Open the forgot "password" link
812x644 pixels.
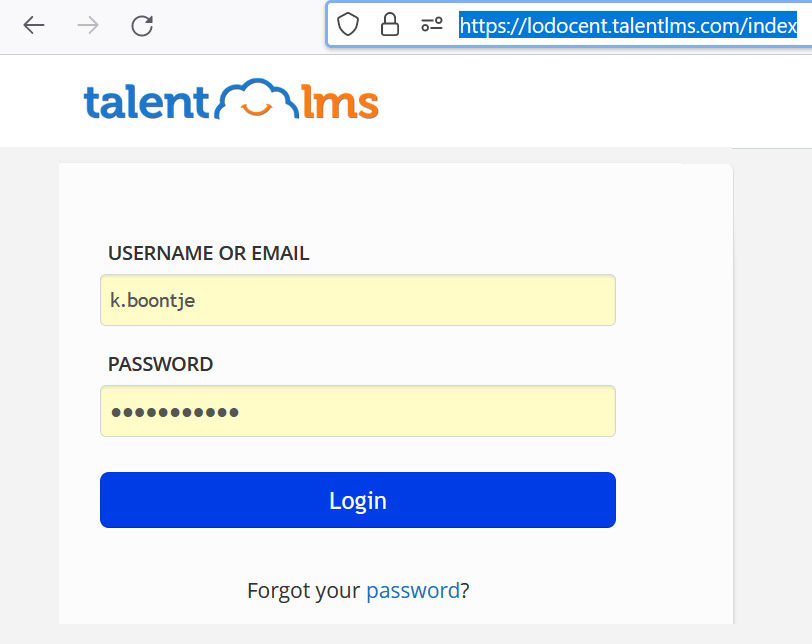coord(413,591)
